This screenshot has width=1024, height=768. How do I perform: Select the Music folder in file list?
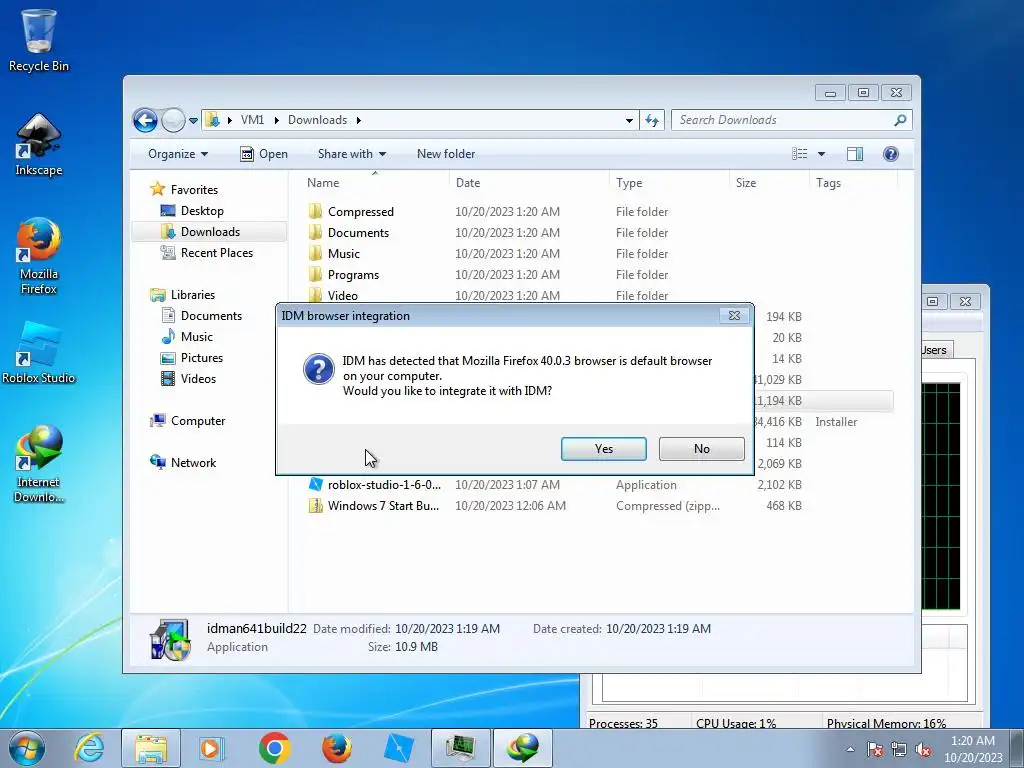coord(344,253)
